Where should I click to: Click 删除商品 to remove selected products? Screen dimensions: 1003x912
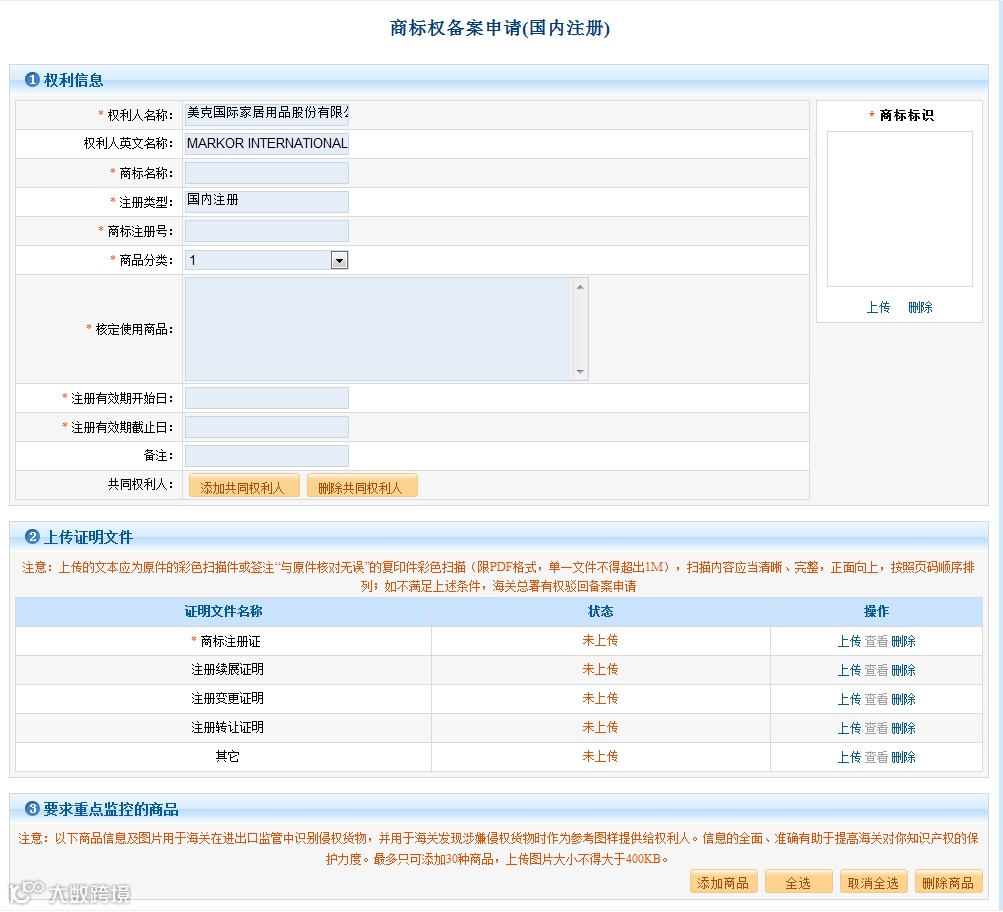coord(948,882)
